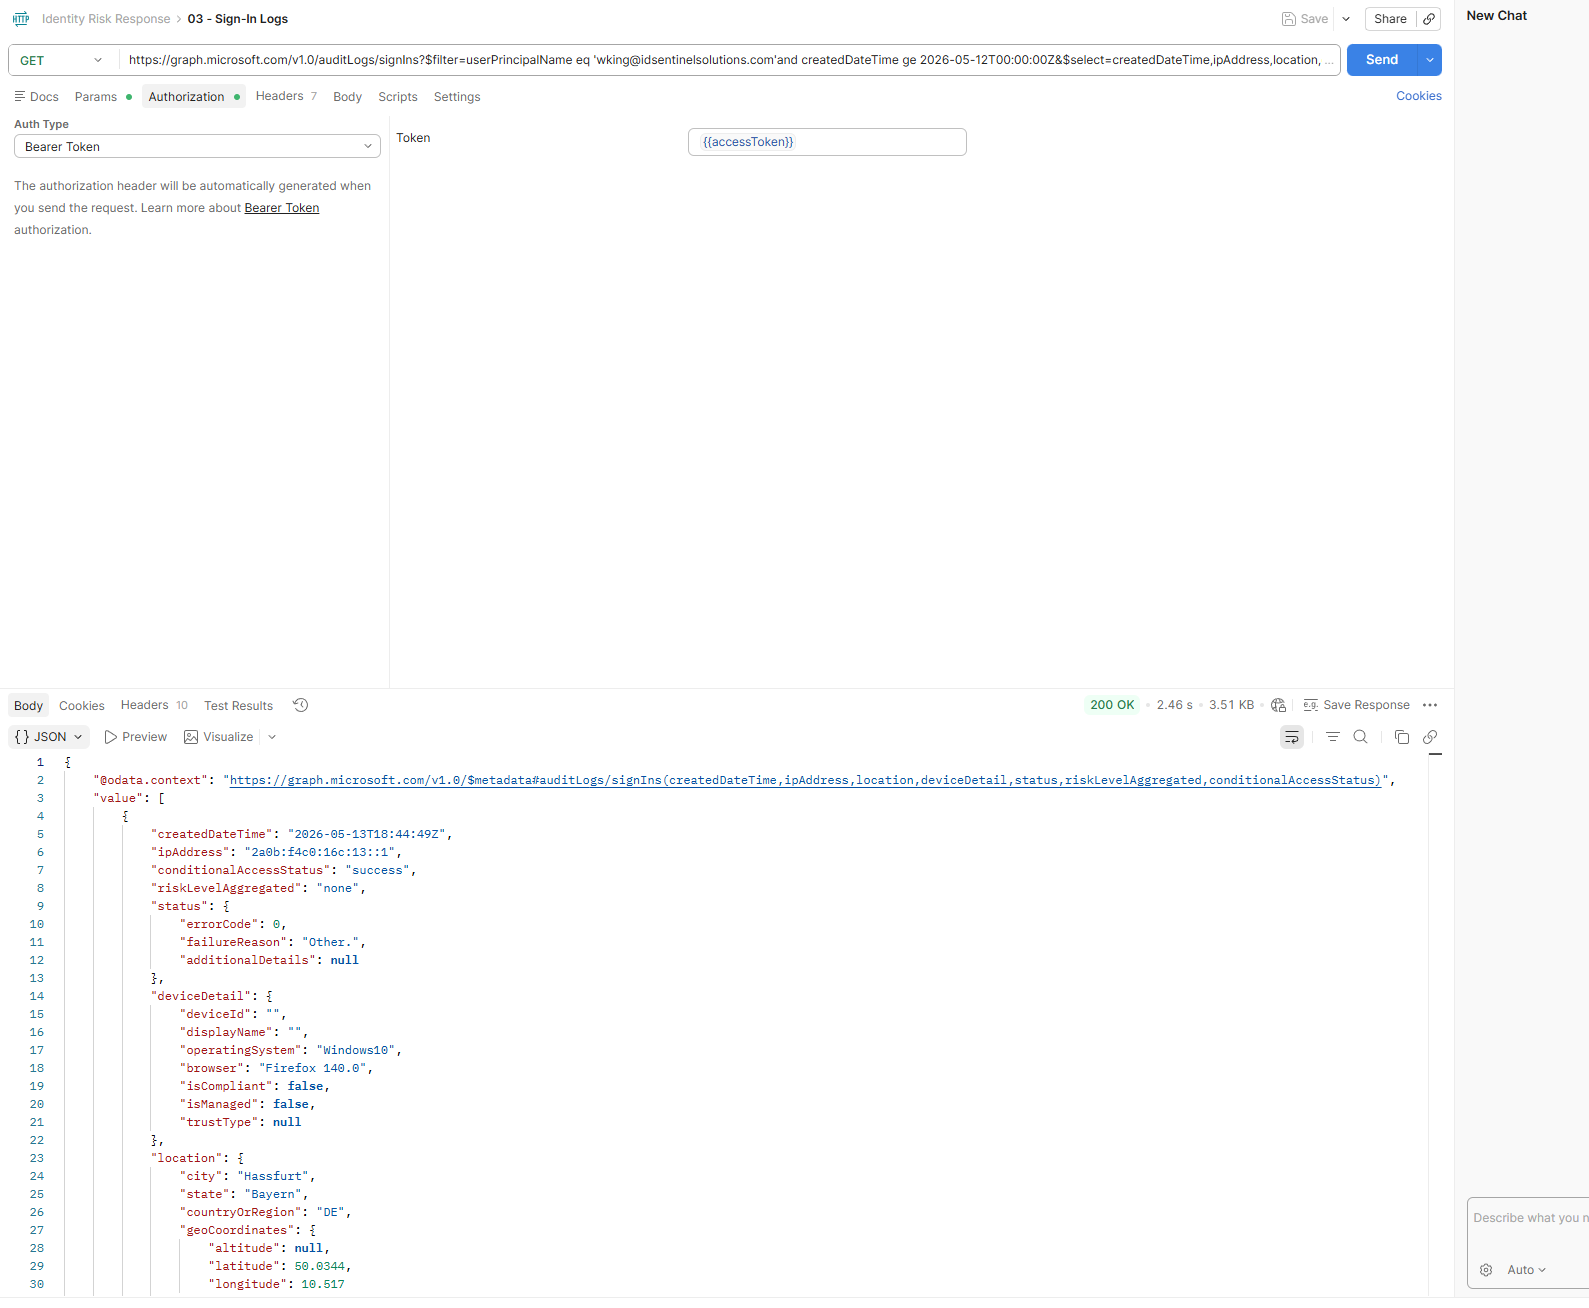Click line number 23 in the gutter
Image resolution: width=1589 pixels, height=1308 pixels.
[37, 1158]
